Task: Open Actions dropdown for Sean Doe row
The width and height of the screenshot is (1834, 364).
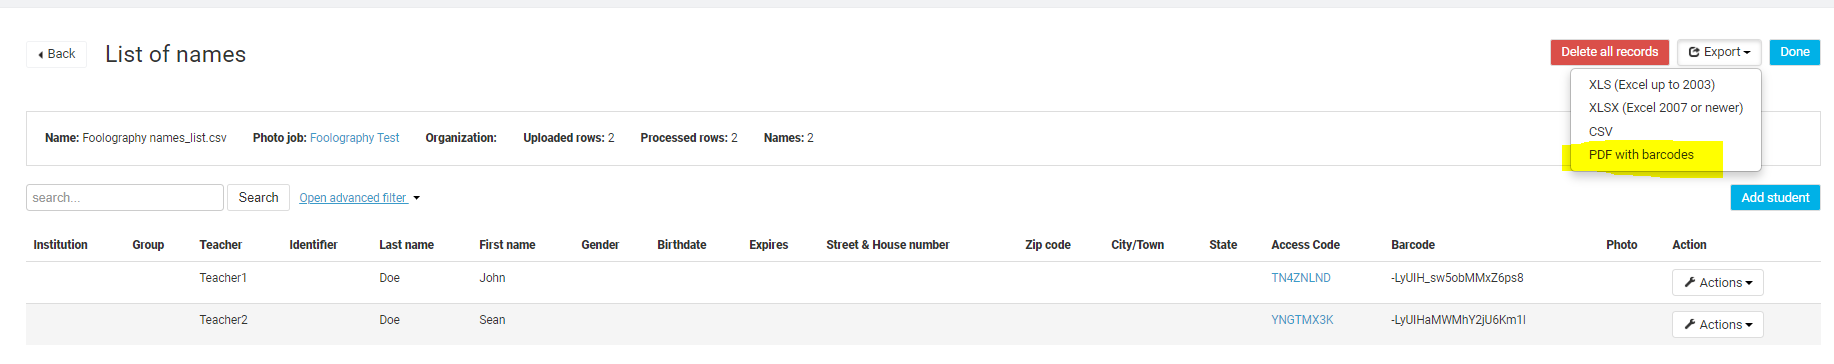Action: pyautogui.click(x=1717, y=325)
